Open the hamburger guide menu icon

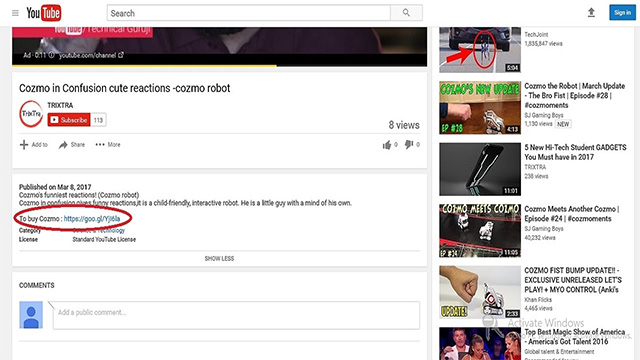(x=15, y=13)
